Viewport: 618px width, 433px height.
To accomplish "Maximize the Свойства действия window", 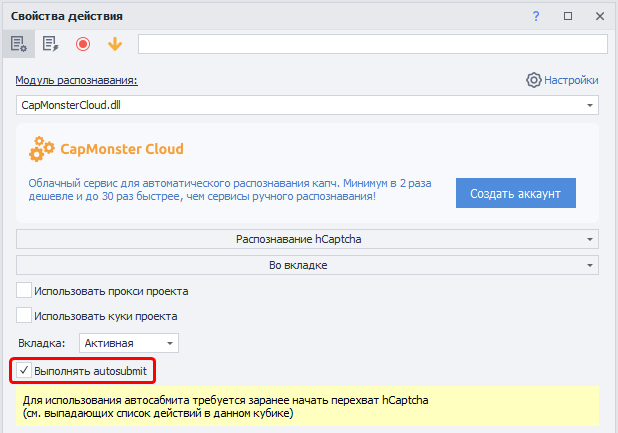I will click(x=568, y=16).
